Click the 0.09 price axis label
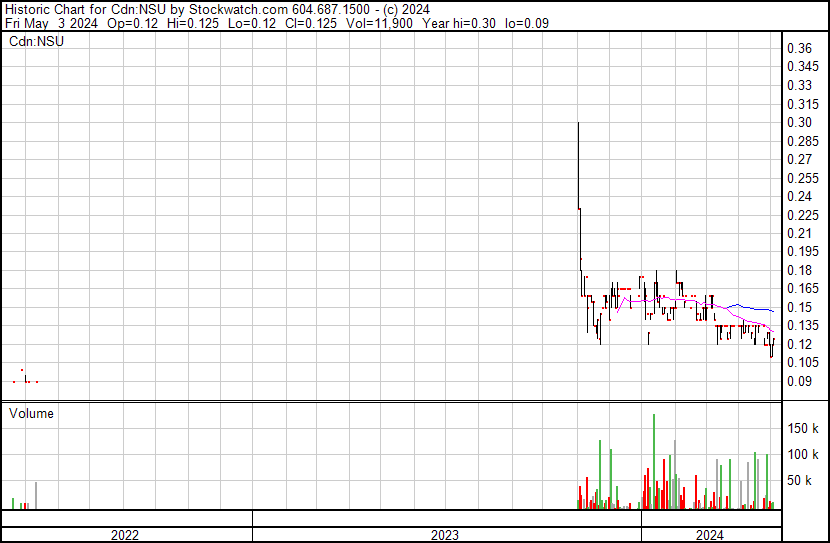Screen dimensions: 830x543 pos(799,381)
